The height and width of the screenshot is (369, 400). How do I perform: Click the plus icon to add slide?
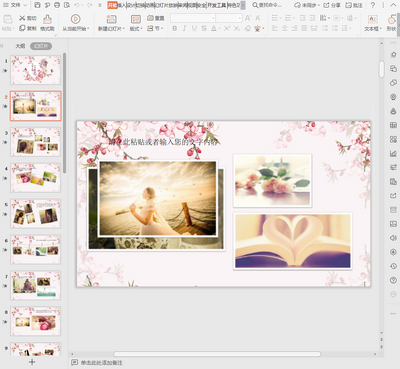tap(32, 362)
